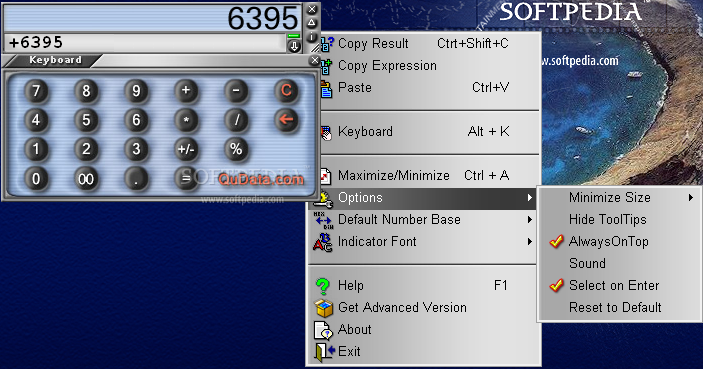Viewport: 703px width, 369px height.
Task: Click the divide slash key
Action: (236, 121)
